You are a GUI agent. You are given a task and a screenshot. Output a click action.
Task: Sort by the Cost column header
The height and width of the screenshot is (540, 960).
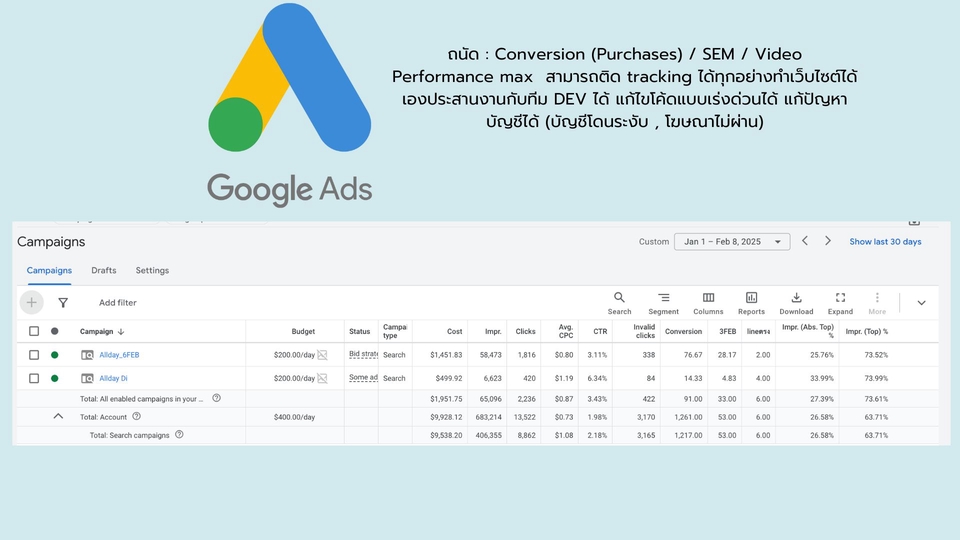[454, 331]
